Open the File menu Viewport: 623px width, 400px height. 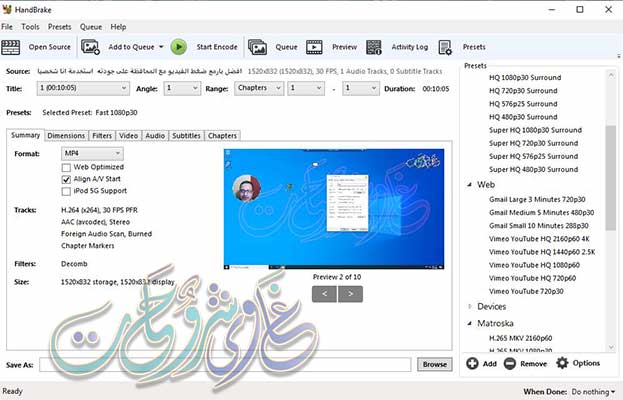(x=7, y=27)
